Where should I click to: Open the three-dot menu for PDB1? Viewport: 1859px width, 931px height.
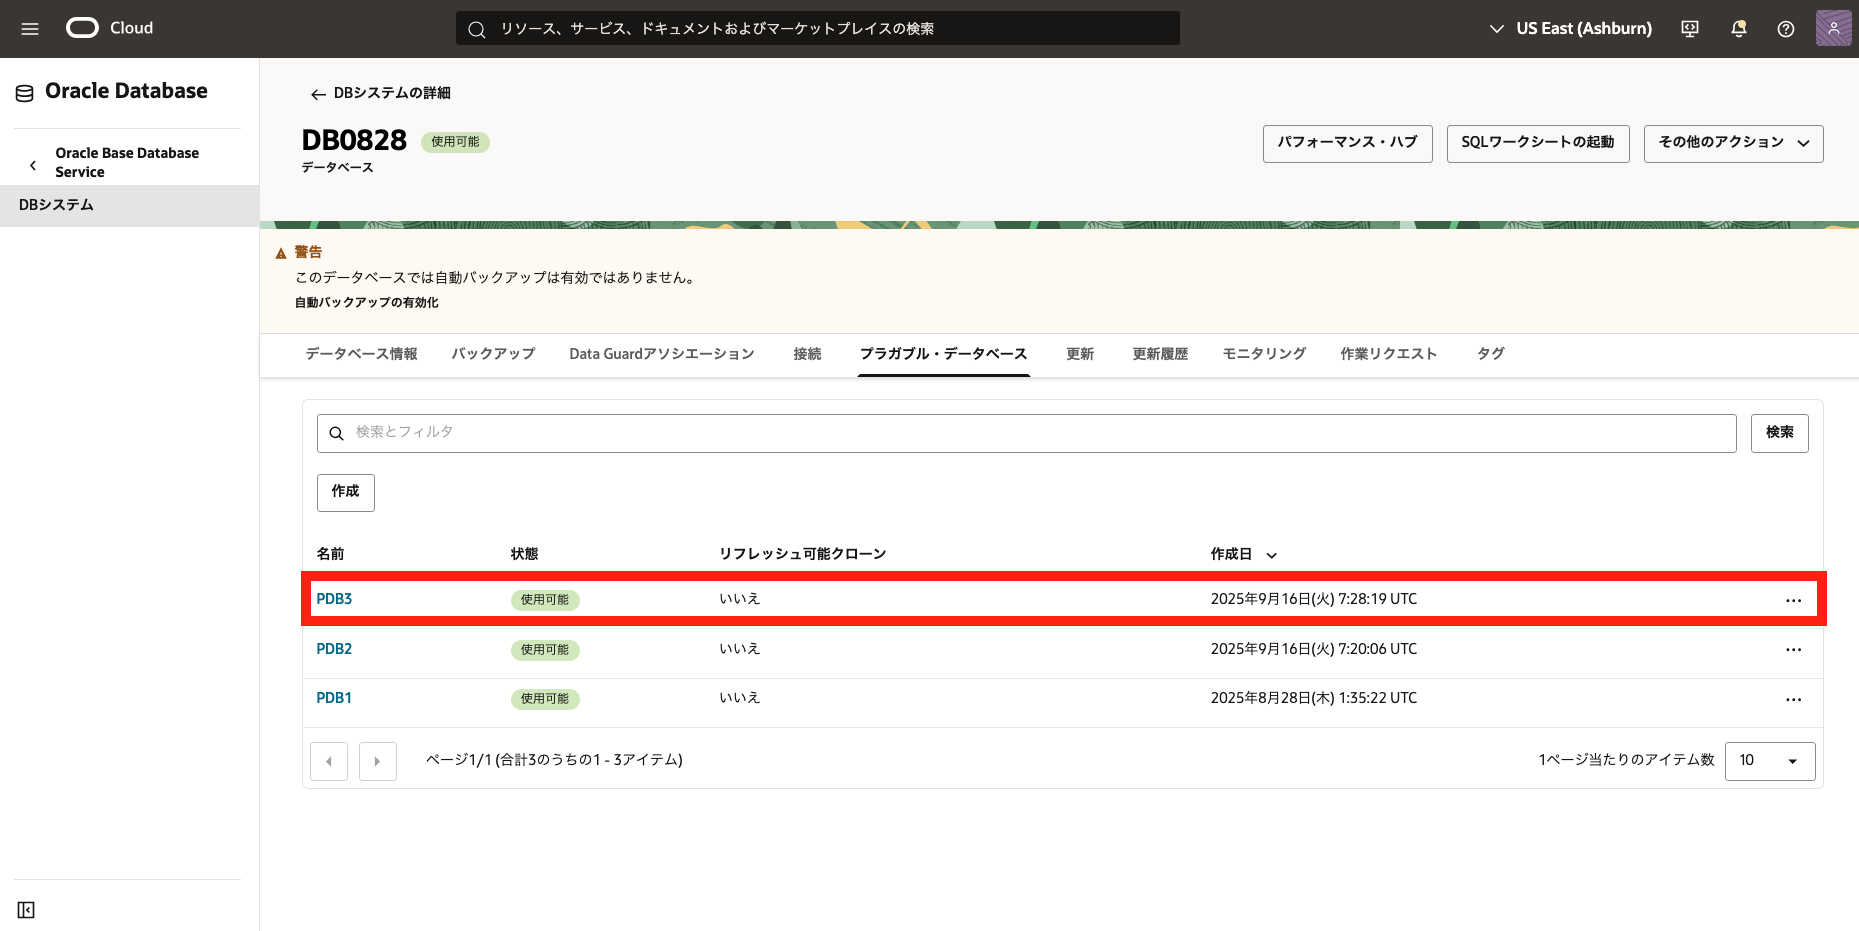1793,700
